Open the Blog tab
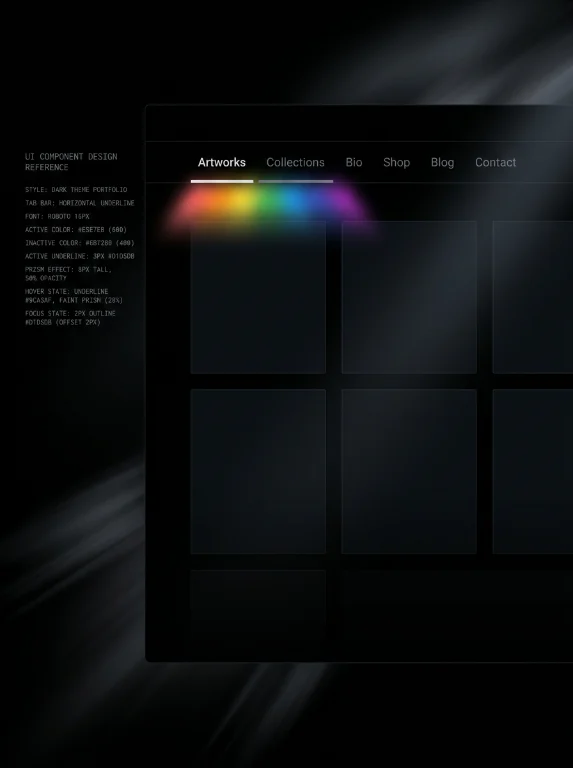Image resolution: width=573 pixels, height=768 pixels. [x=442, y=163]
